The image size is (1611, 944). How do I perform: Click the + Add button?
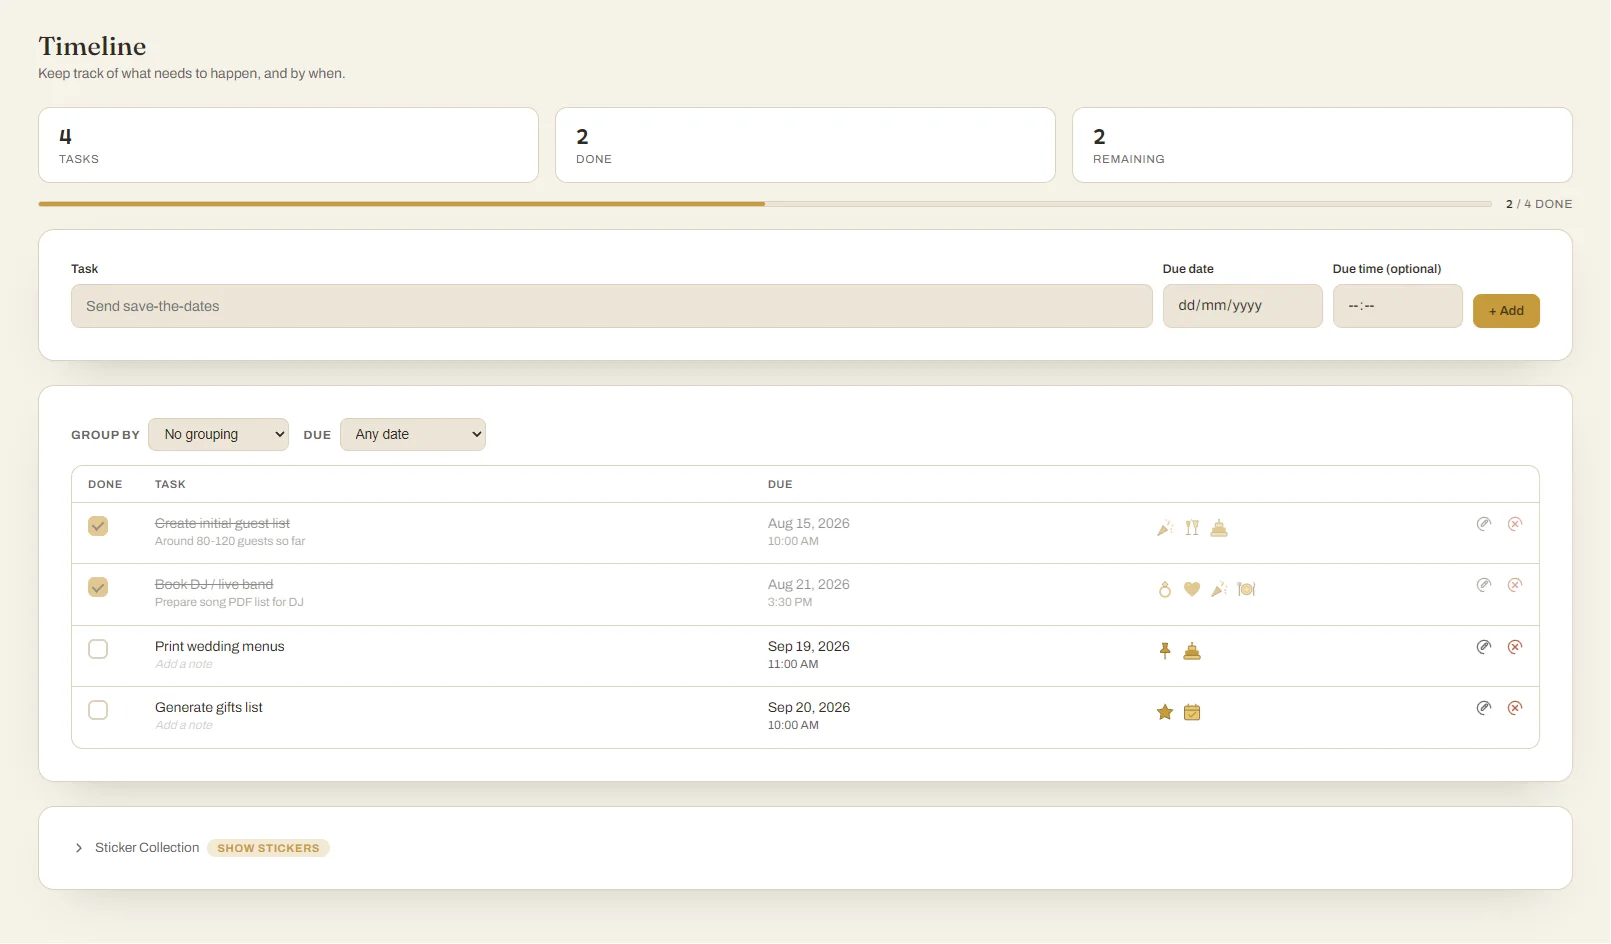(x=1506, y=311)
